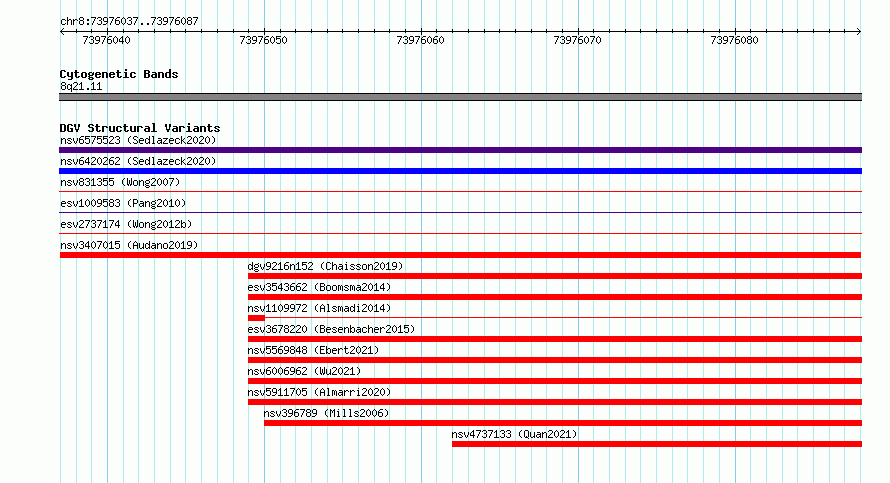The image size is (890, 483).
Task: Click the red nsv5569848 variant bar
Action: tap(555, 360)
